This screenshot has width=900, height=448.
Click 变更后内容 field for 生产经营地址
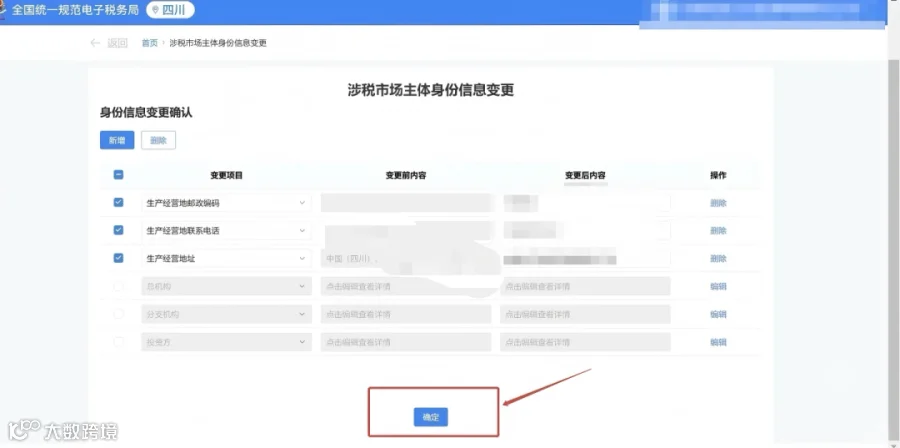585,258
